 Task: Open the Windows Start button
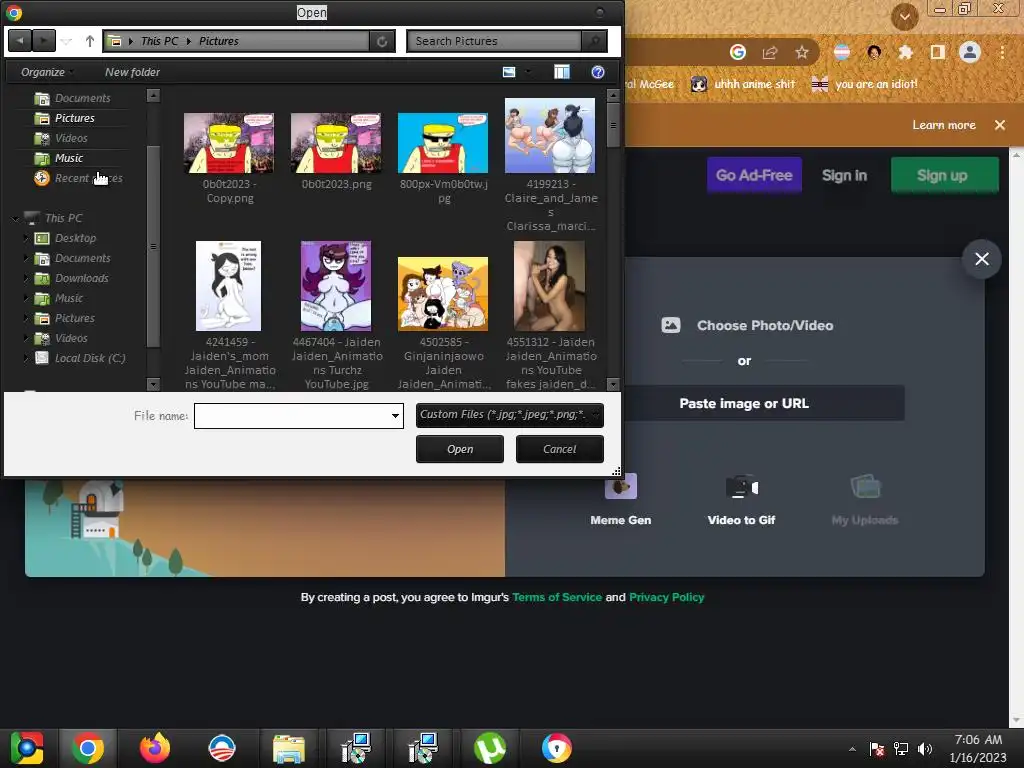[x=26, y=748]
